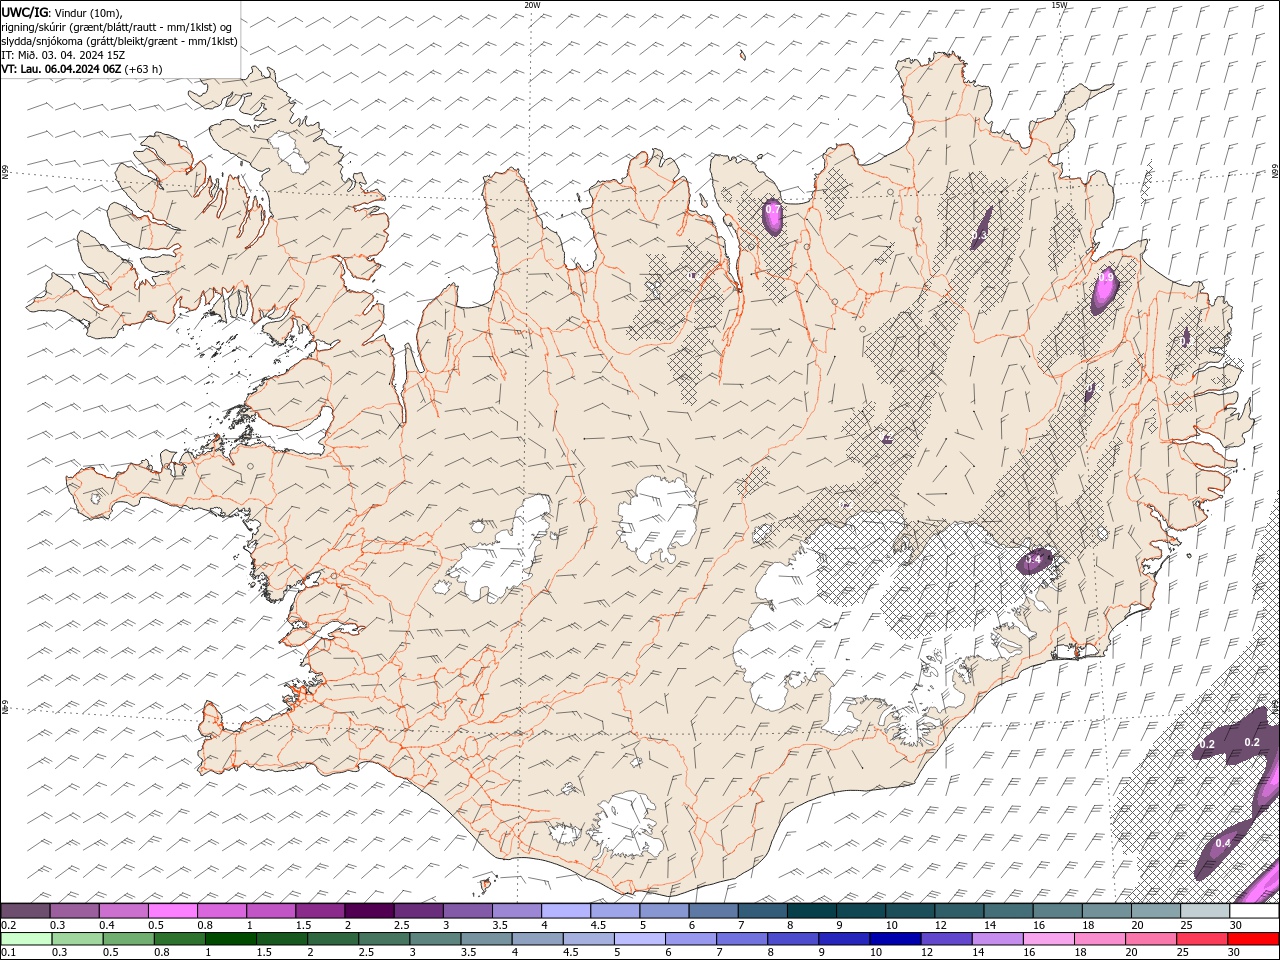Click the '2.5' label under the purple legend row
The height and width of the screenshot is (960, 1280).
pos(401,925)
